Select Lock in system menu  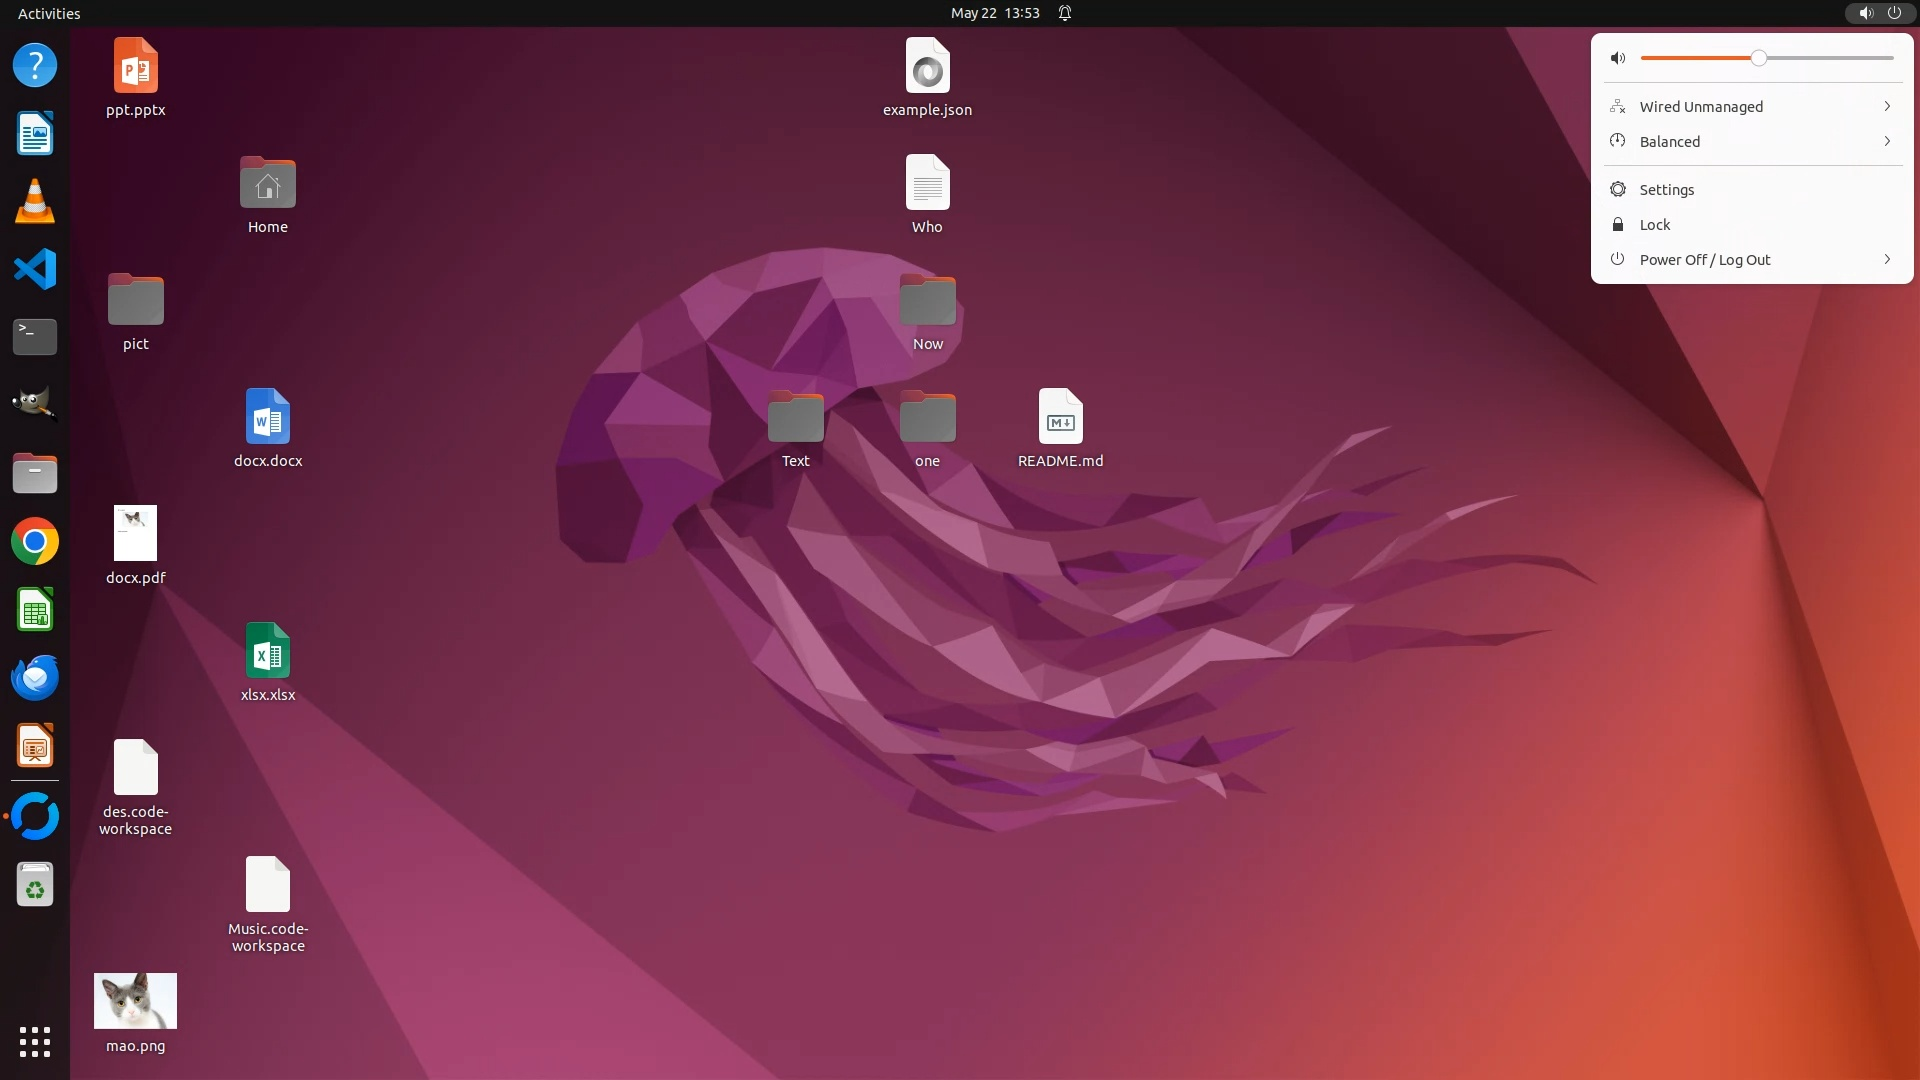pos(1654,225)
